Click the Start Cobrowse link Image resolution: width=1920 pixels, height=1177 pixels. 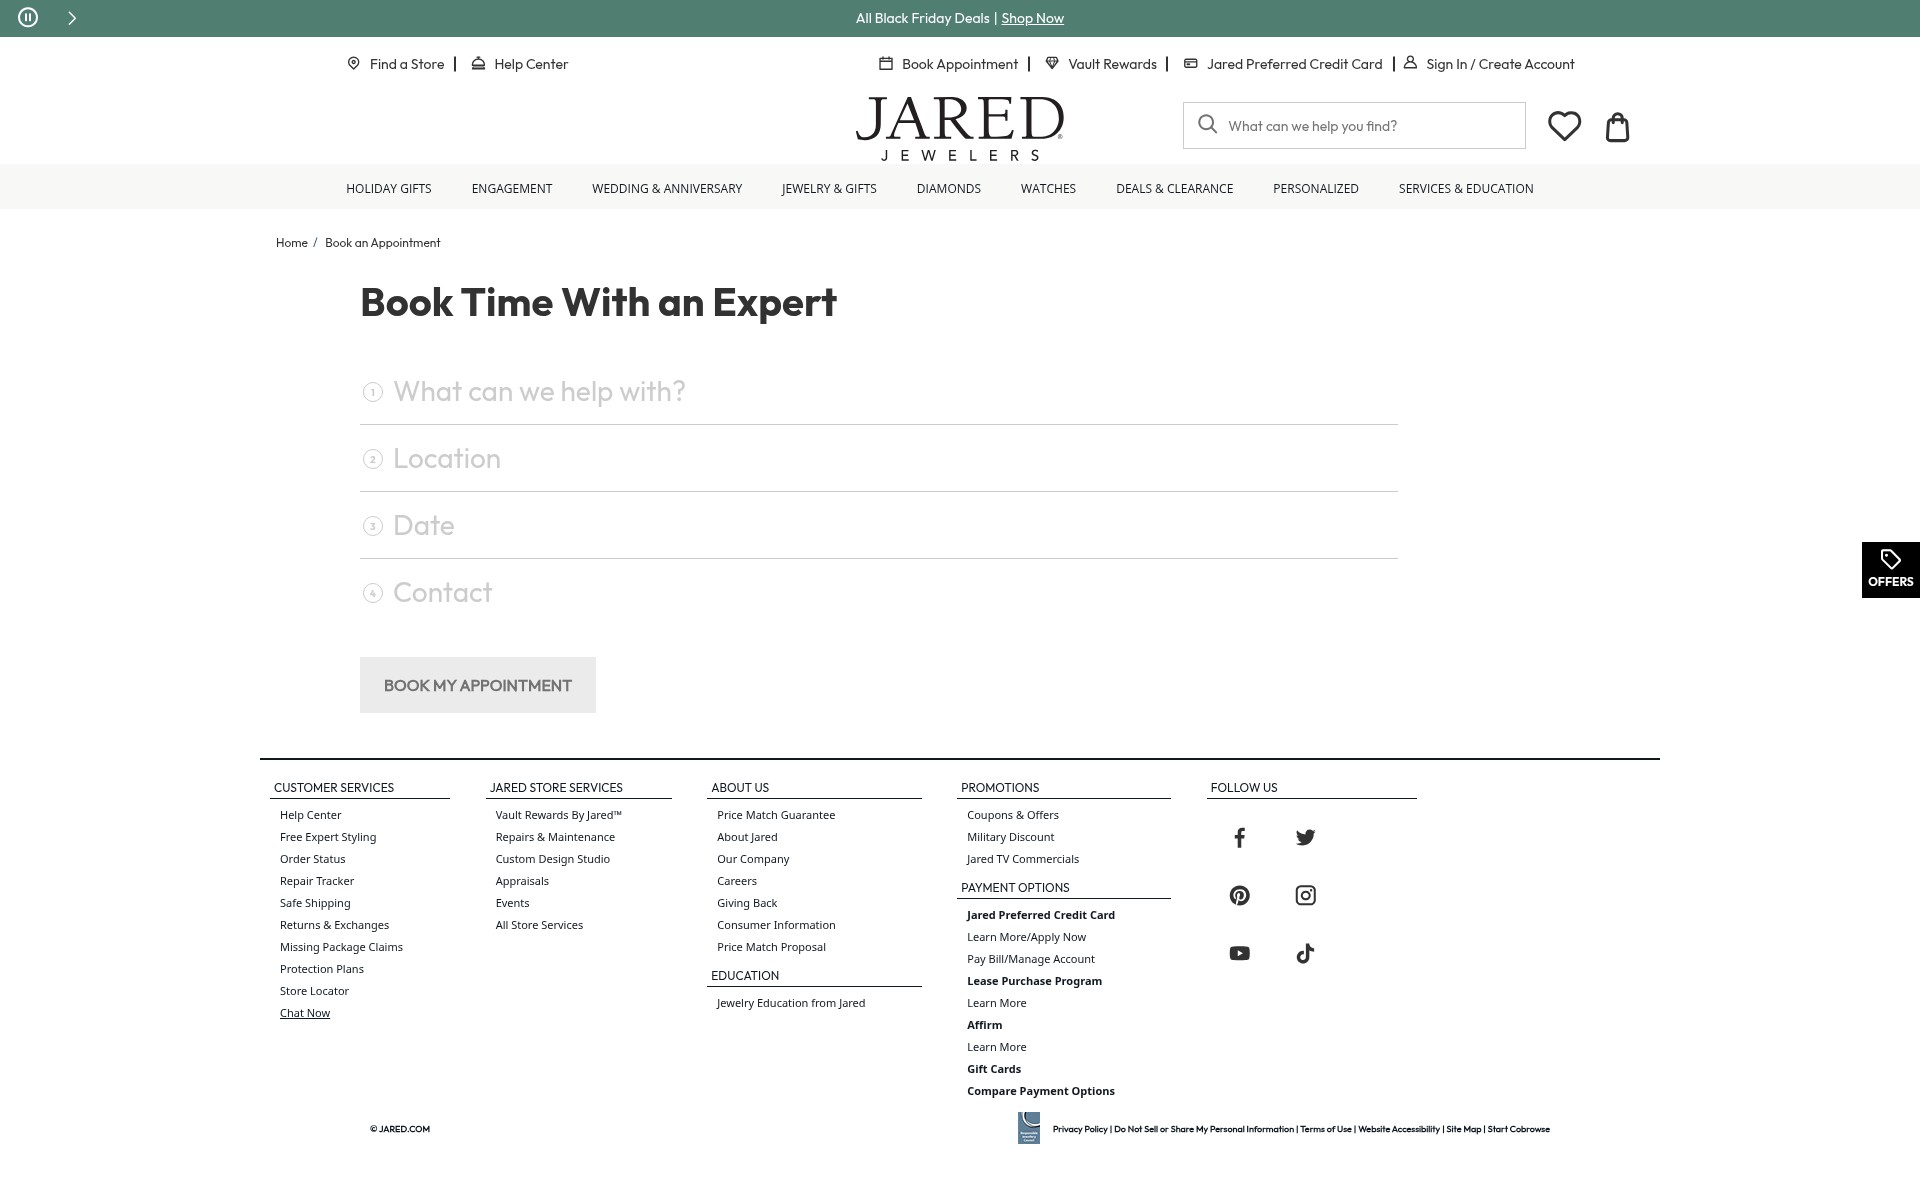(x=1518, y=1129)
